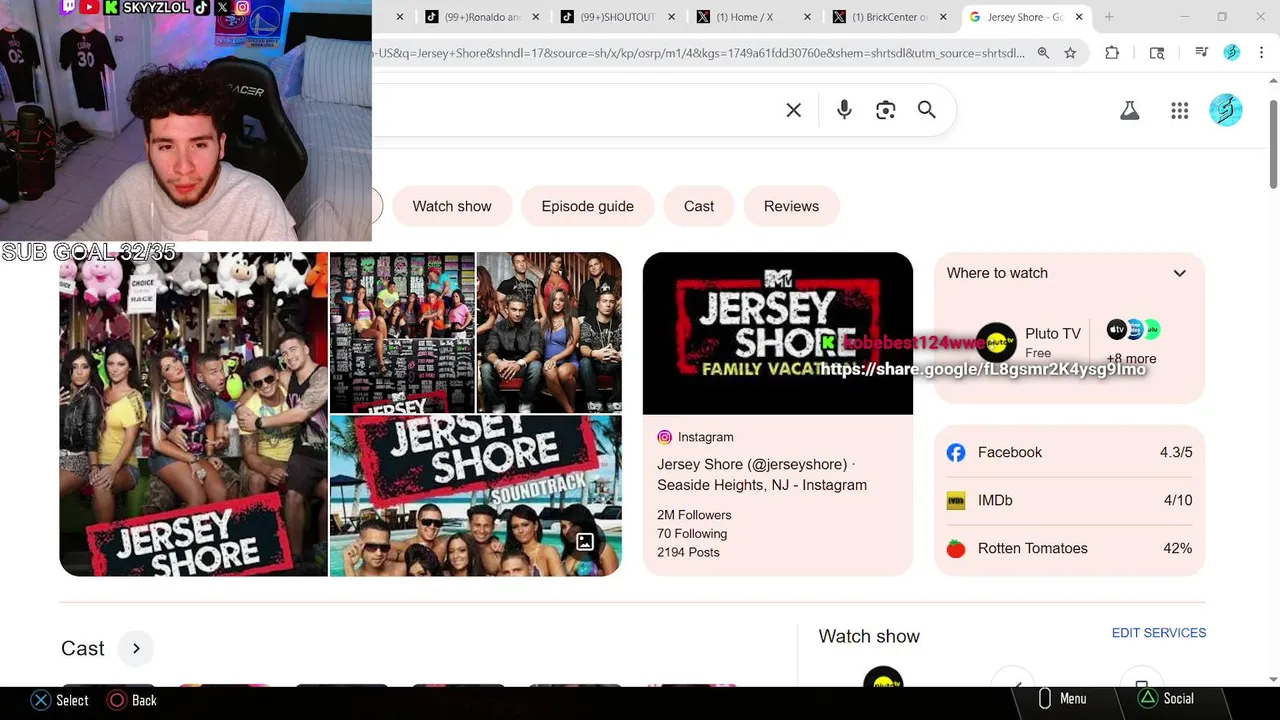Bookmark this page with the star icon
The height and width of the screenshot is (720, 1280).
pyautogui.click(x=1070, y=53)
